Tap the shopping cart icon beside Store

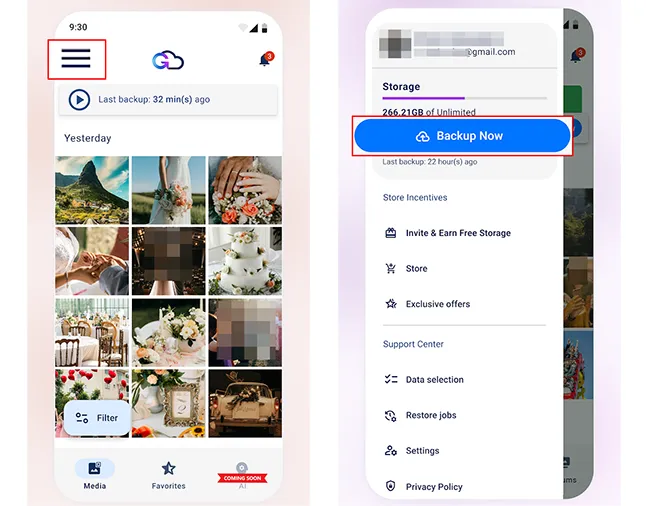(390, 269)
